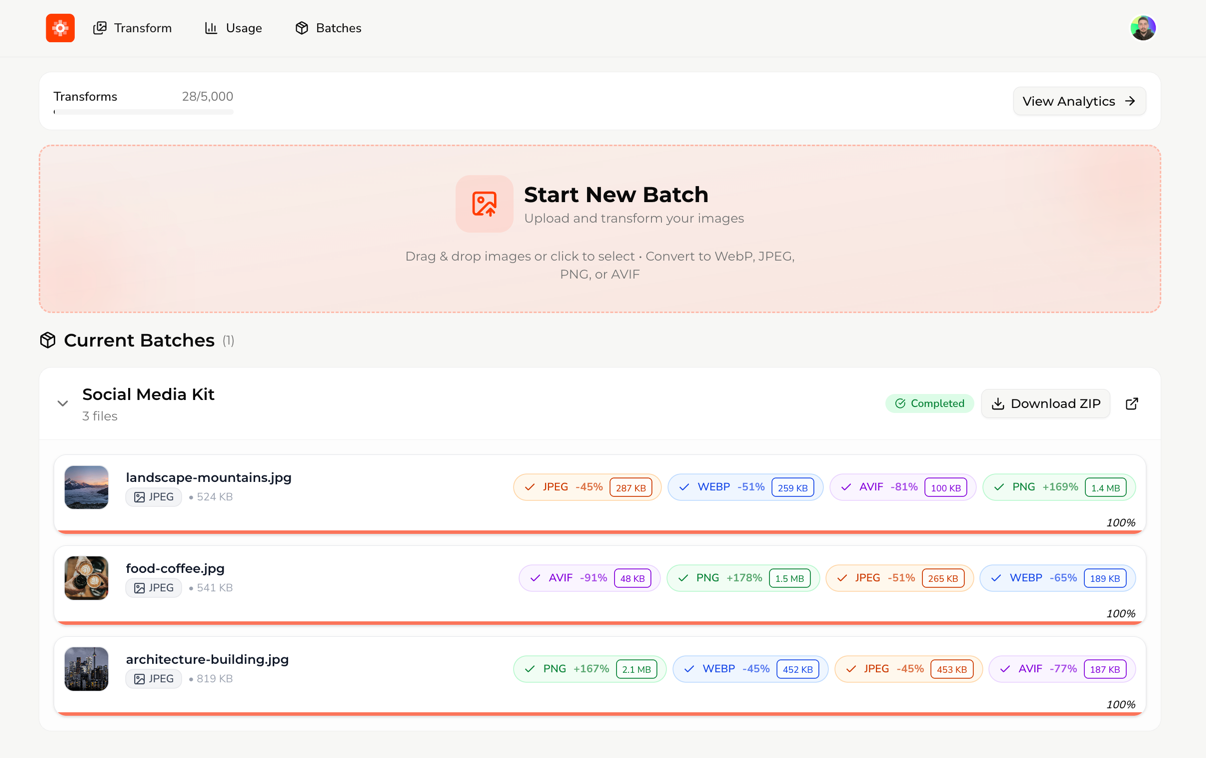The height and width of the screenshot is (758, 1206).
Task: Click WEBP -51% 259 KB result chip
Action: click(x=745, y=487)
